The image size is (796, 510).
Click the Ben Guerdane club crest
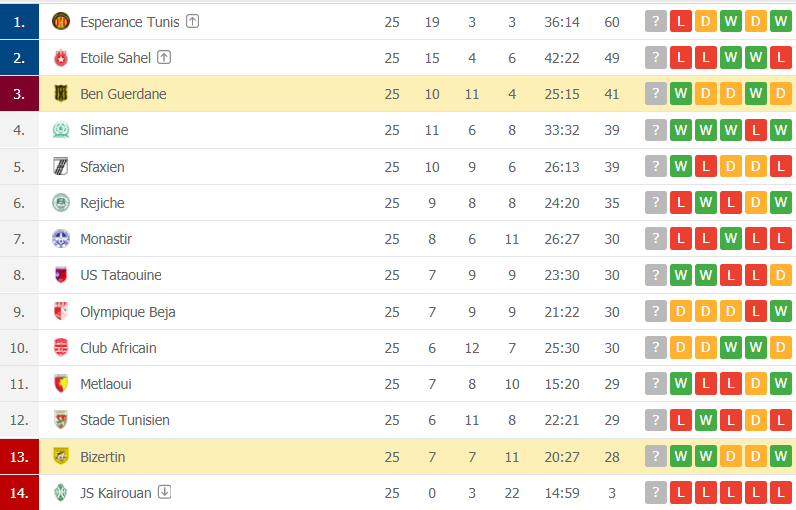pyautogui.click(x=61, y=94)
